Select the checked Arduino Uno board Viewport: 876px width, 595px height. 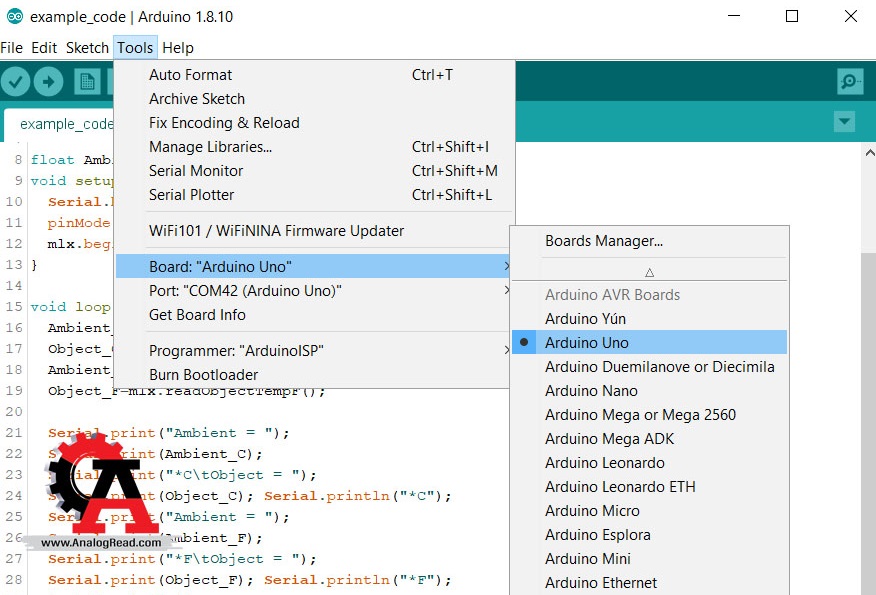coord(649,342)
